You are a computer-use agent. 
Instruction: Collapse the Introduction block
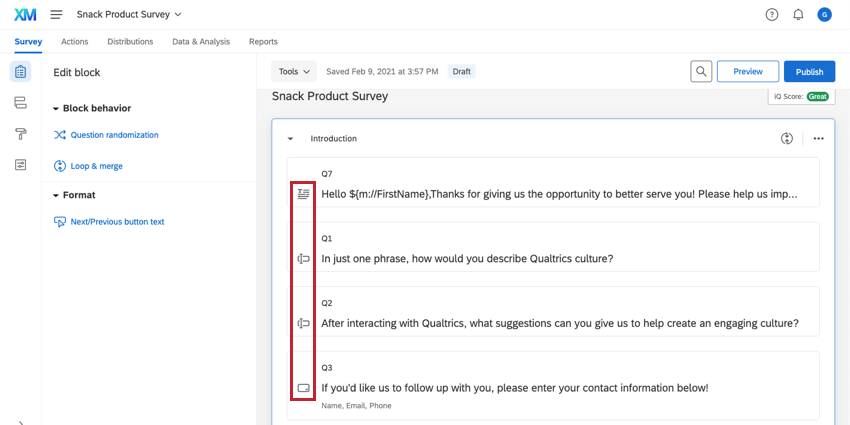click(x=290, y=139)
